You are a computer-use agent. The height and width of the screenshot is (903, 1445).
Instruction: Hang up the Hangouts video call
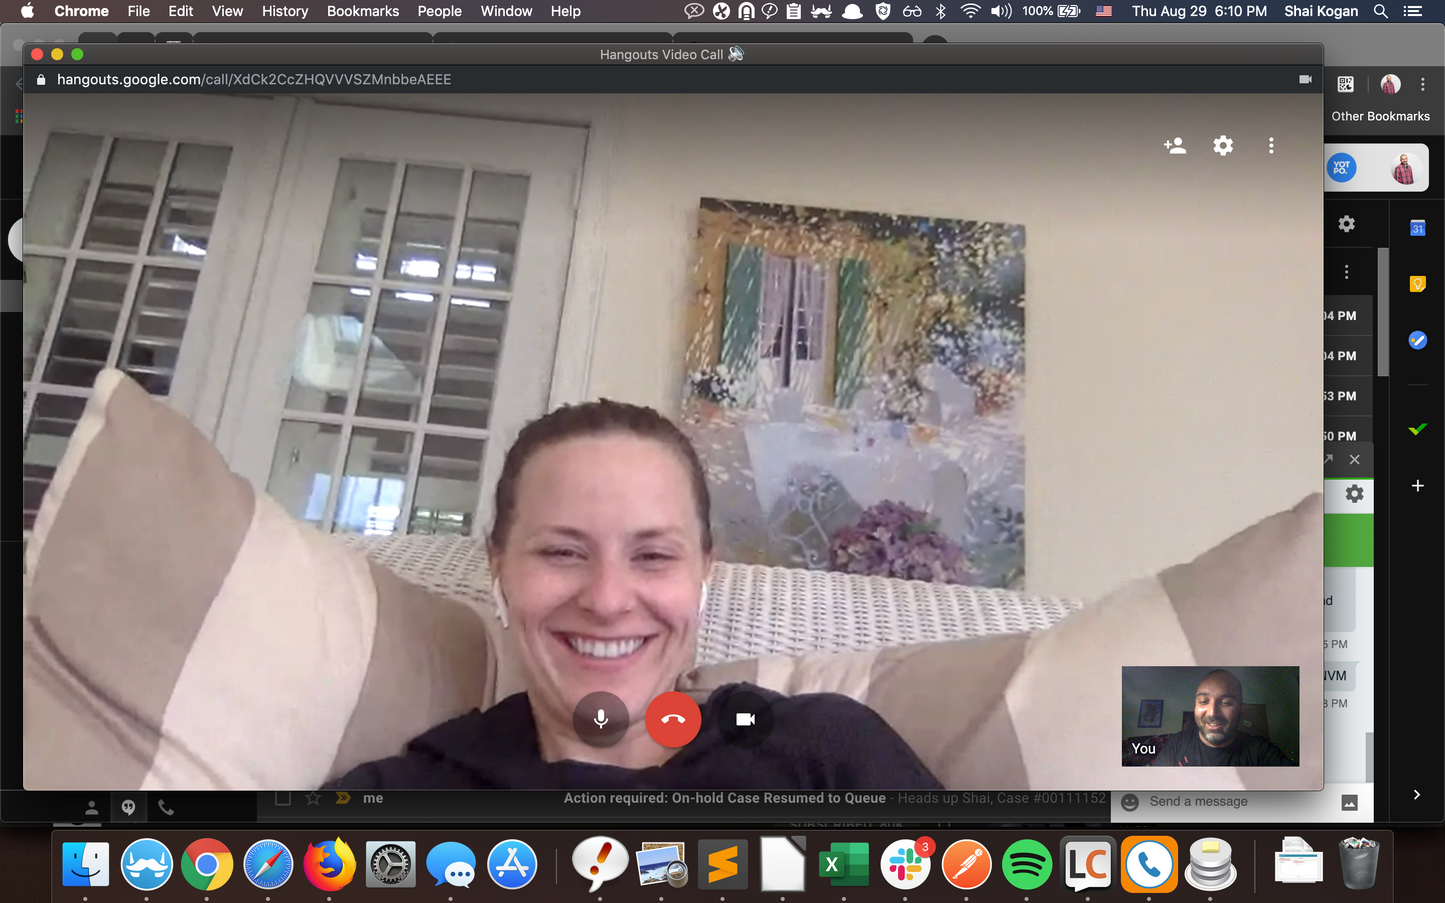673,719
